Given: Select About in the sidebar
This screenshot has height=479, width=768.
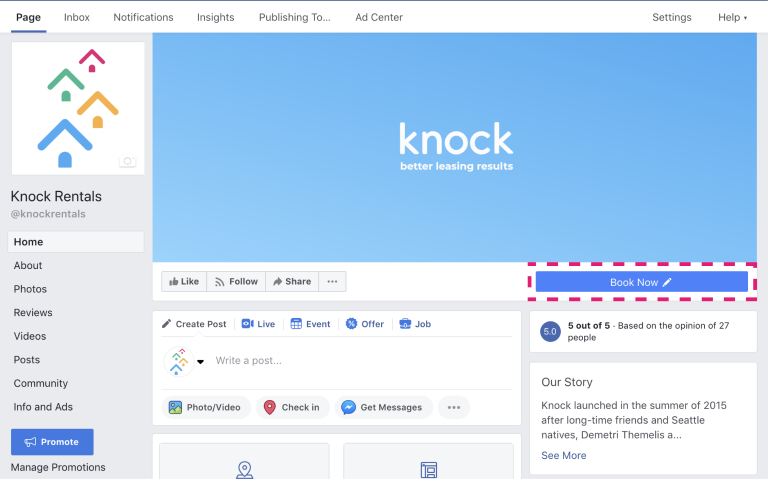Looking at the screenshot, I should pos(28,265).
